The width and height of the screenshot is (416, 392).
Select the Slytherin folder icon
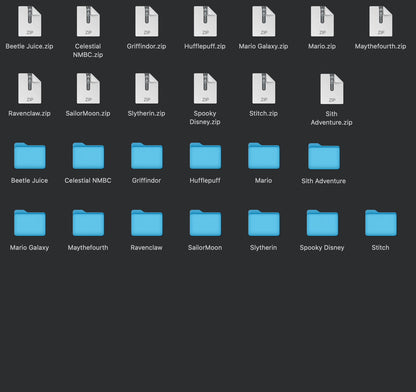[264, 223]
